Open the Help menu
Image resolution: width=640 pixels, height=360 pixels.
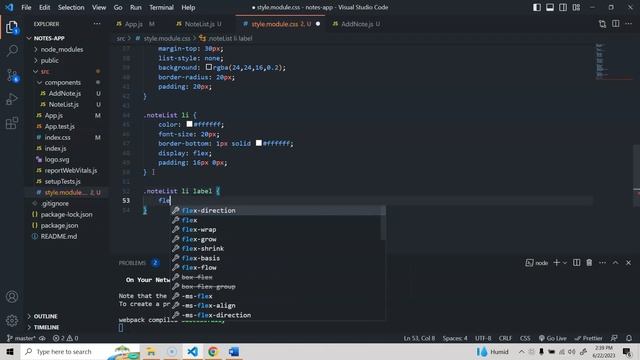[x=188, y=7]
